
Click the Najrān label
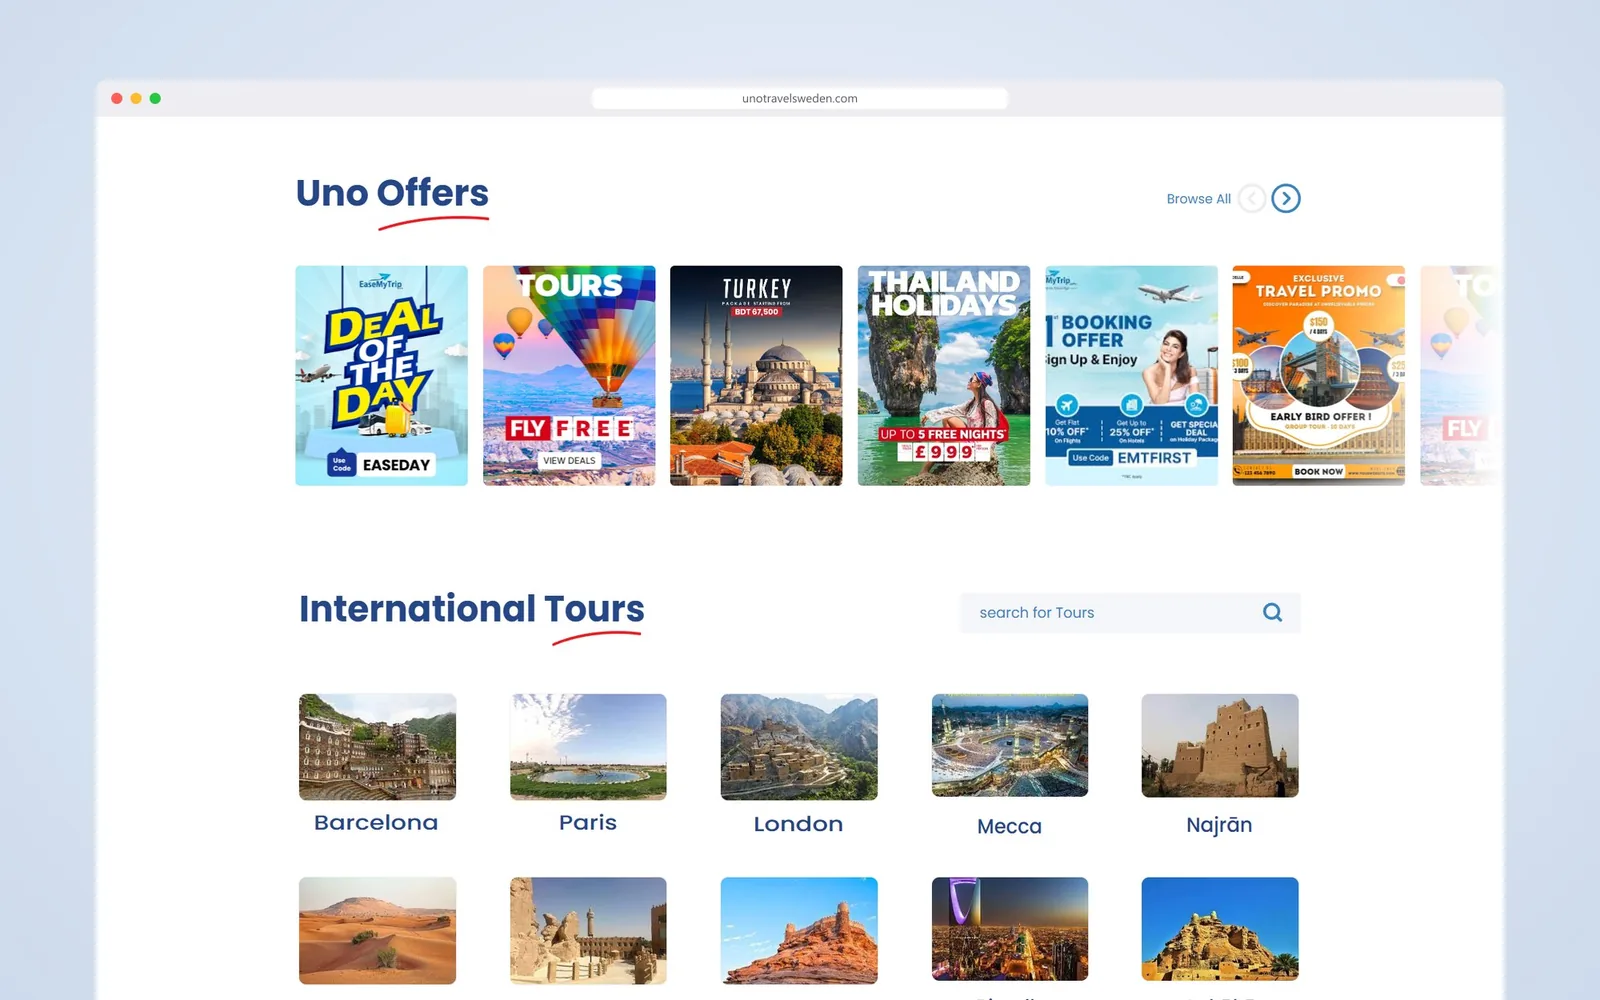1219,825
